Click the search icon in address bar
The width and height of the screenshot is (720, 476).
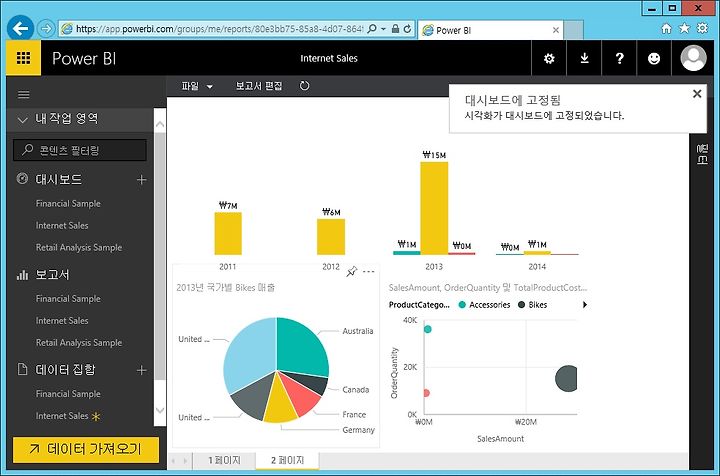click(x=372, y=28)
